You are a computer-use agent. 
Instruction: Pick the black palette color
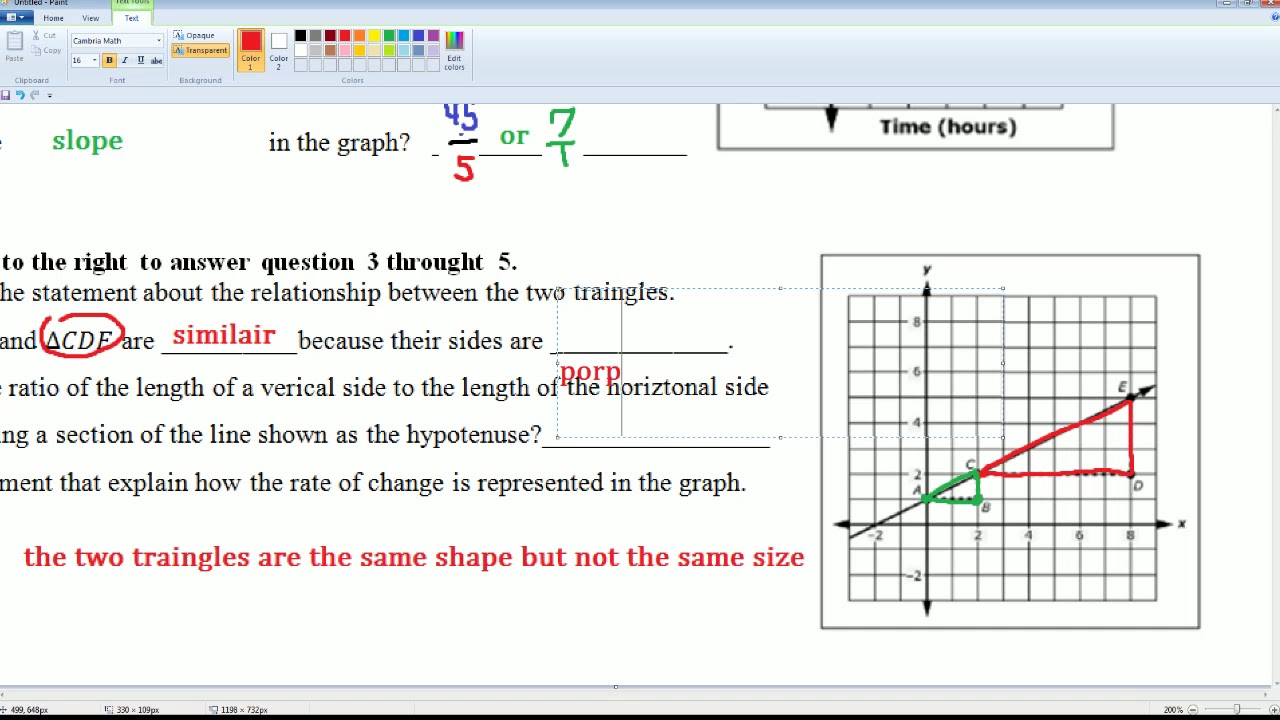(x=300, y=36)
